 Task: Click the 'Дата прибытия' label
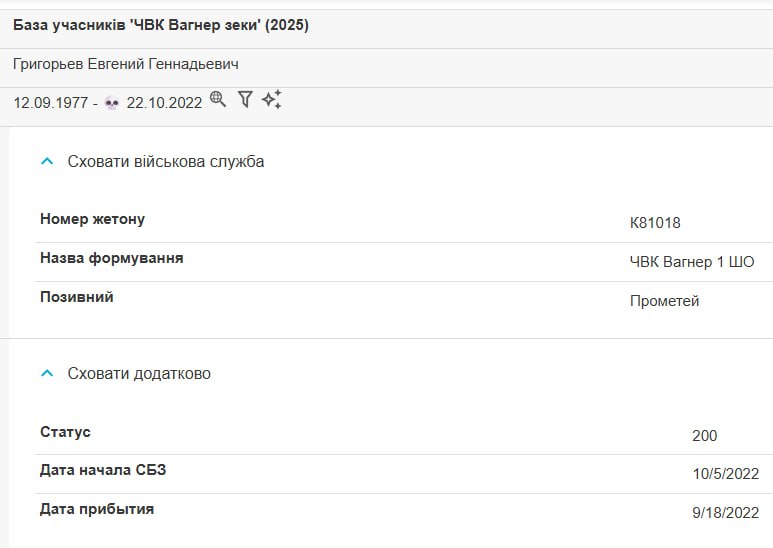coord(97,509)
